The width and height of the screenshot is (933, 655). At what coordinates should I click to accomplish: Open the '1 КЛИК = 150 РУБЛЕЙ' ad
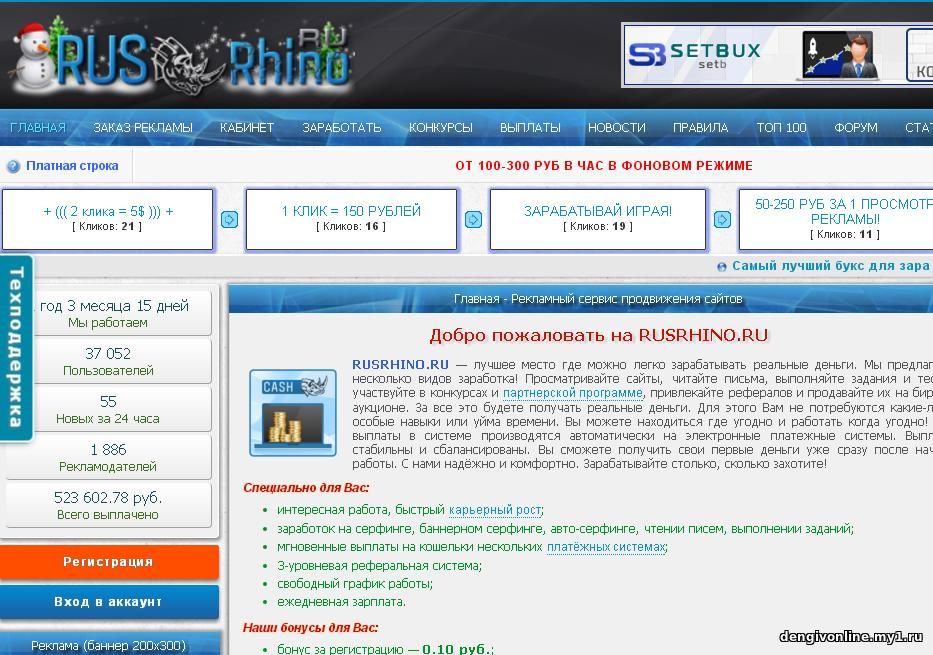[351, 211]
